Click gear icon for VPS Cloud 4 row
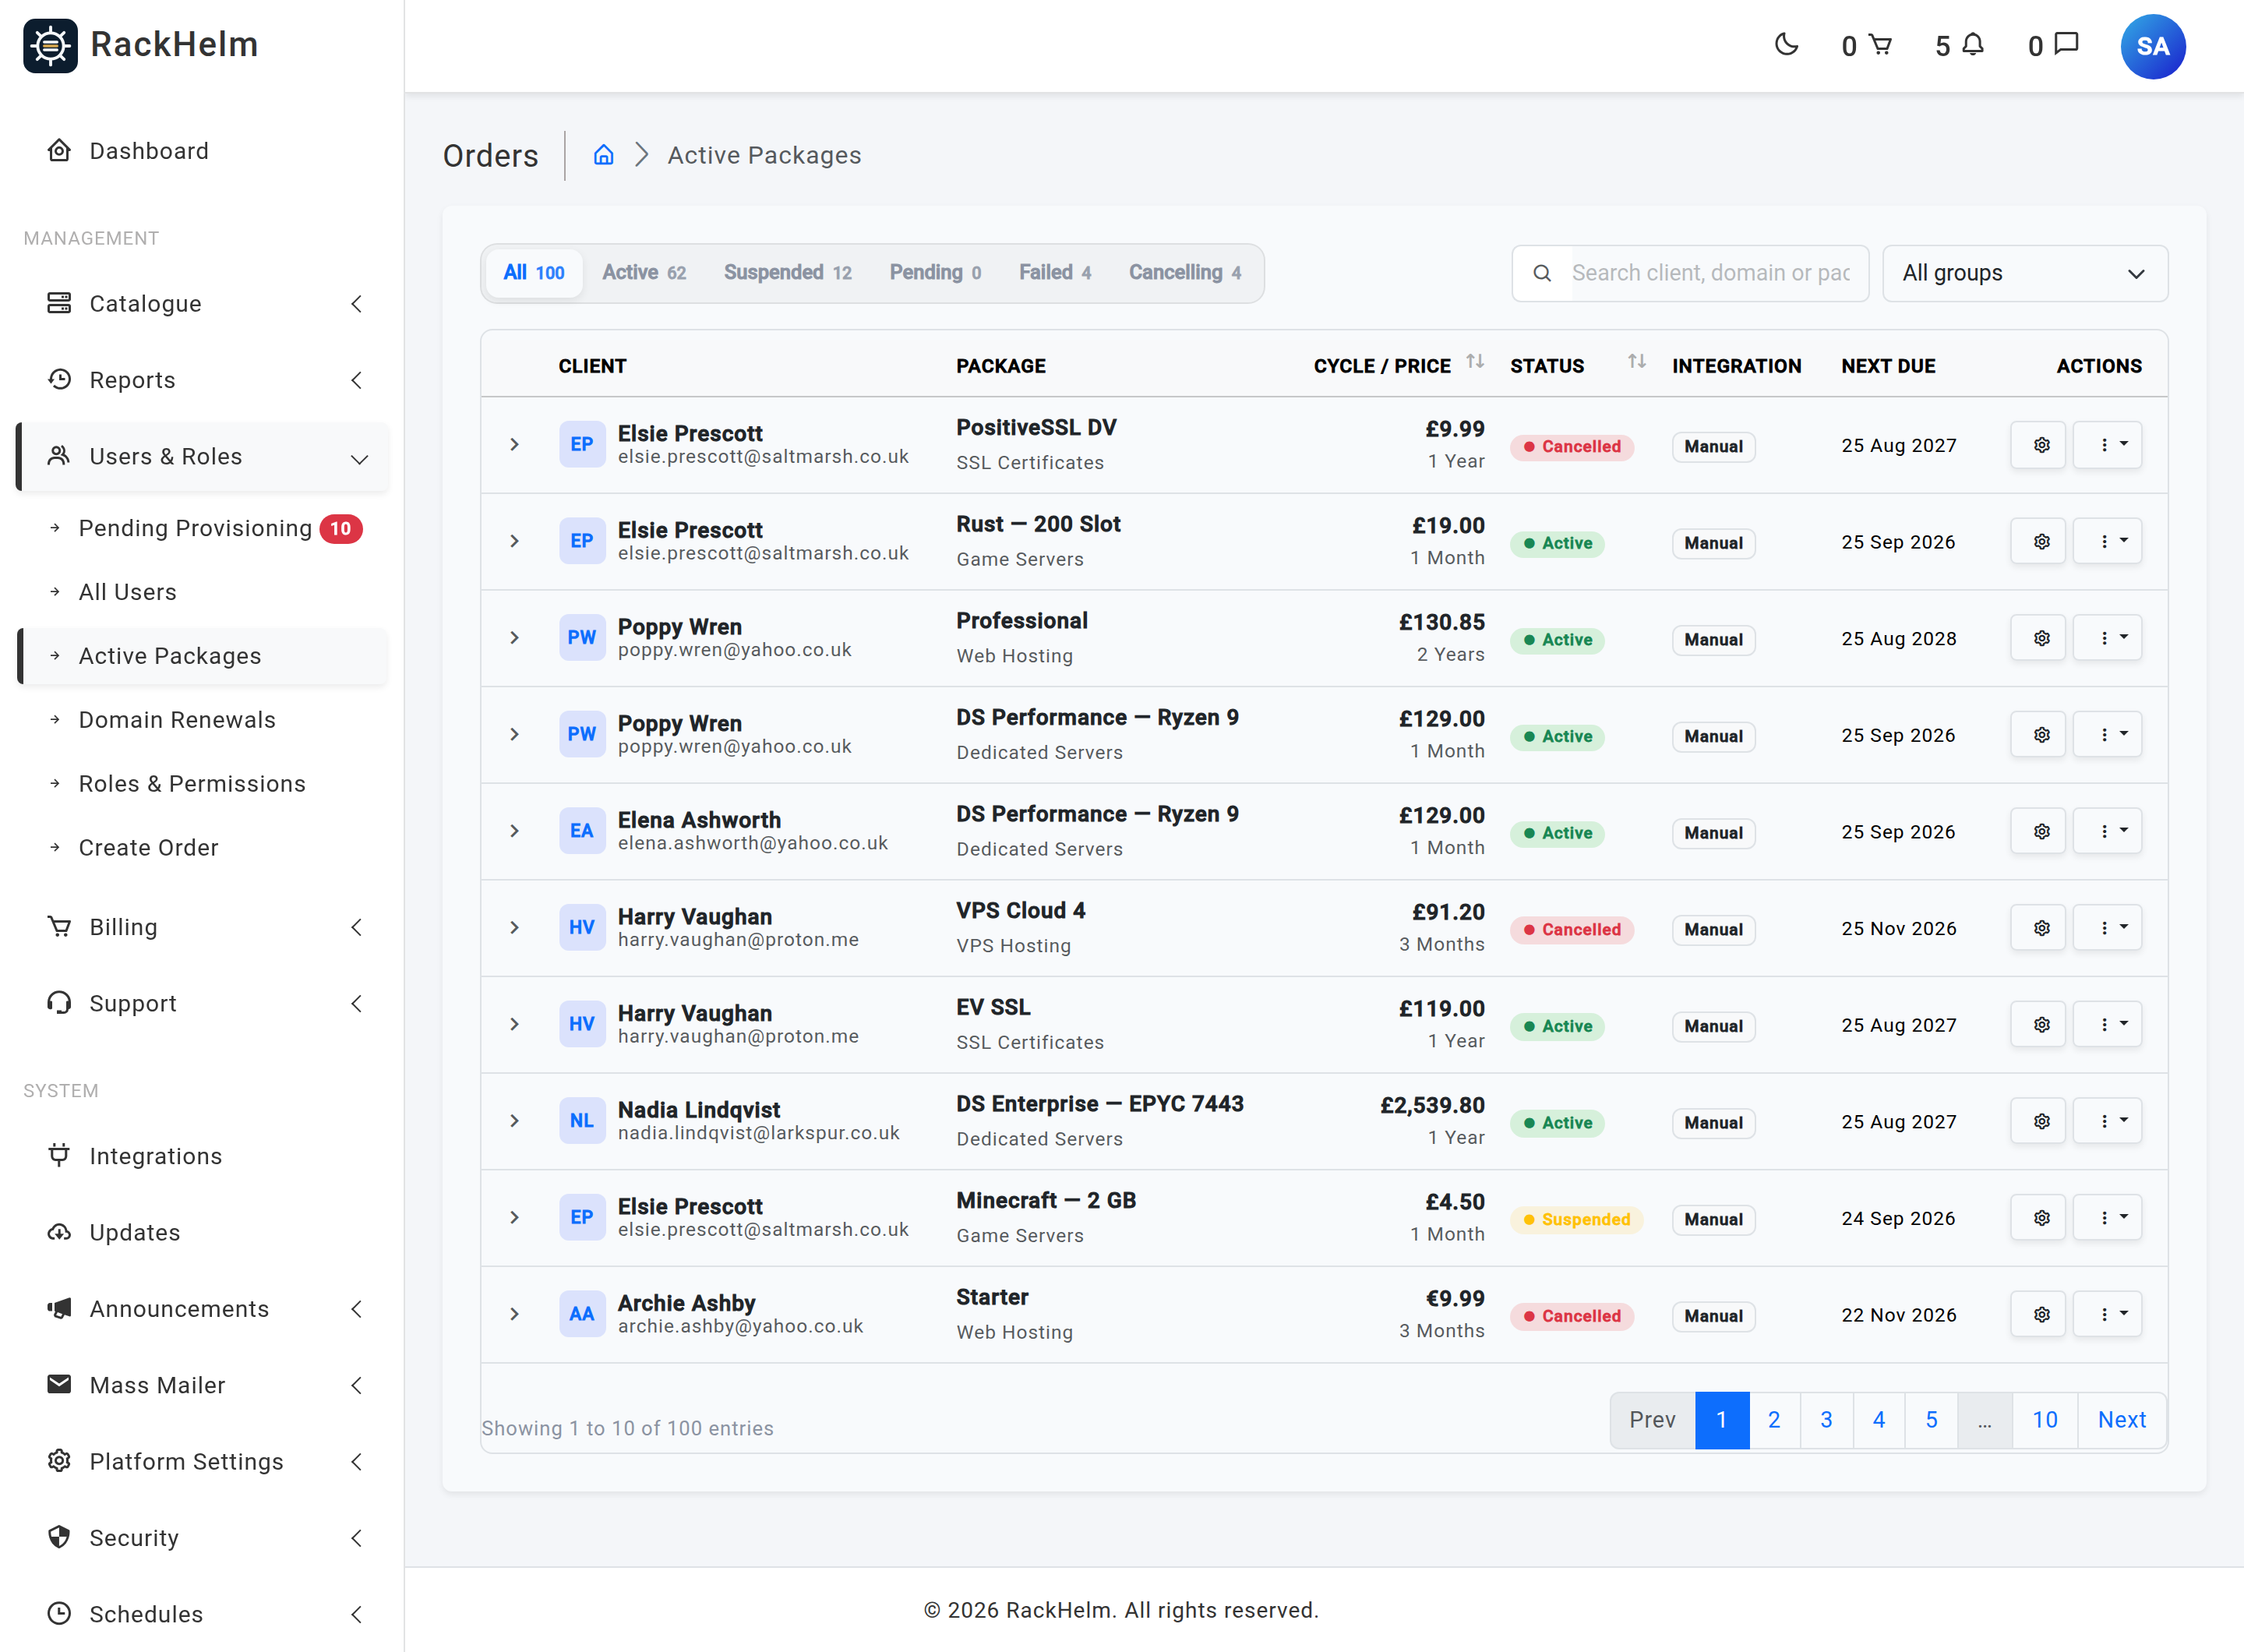Viewport: 2244px width, 1652px height. (2038, 928)
